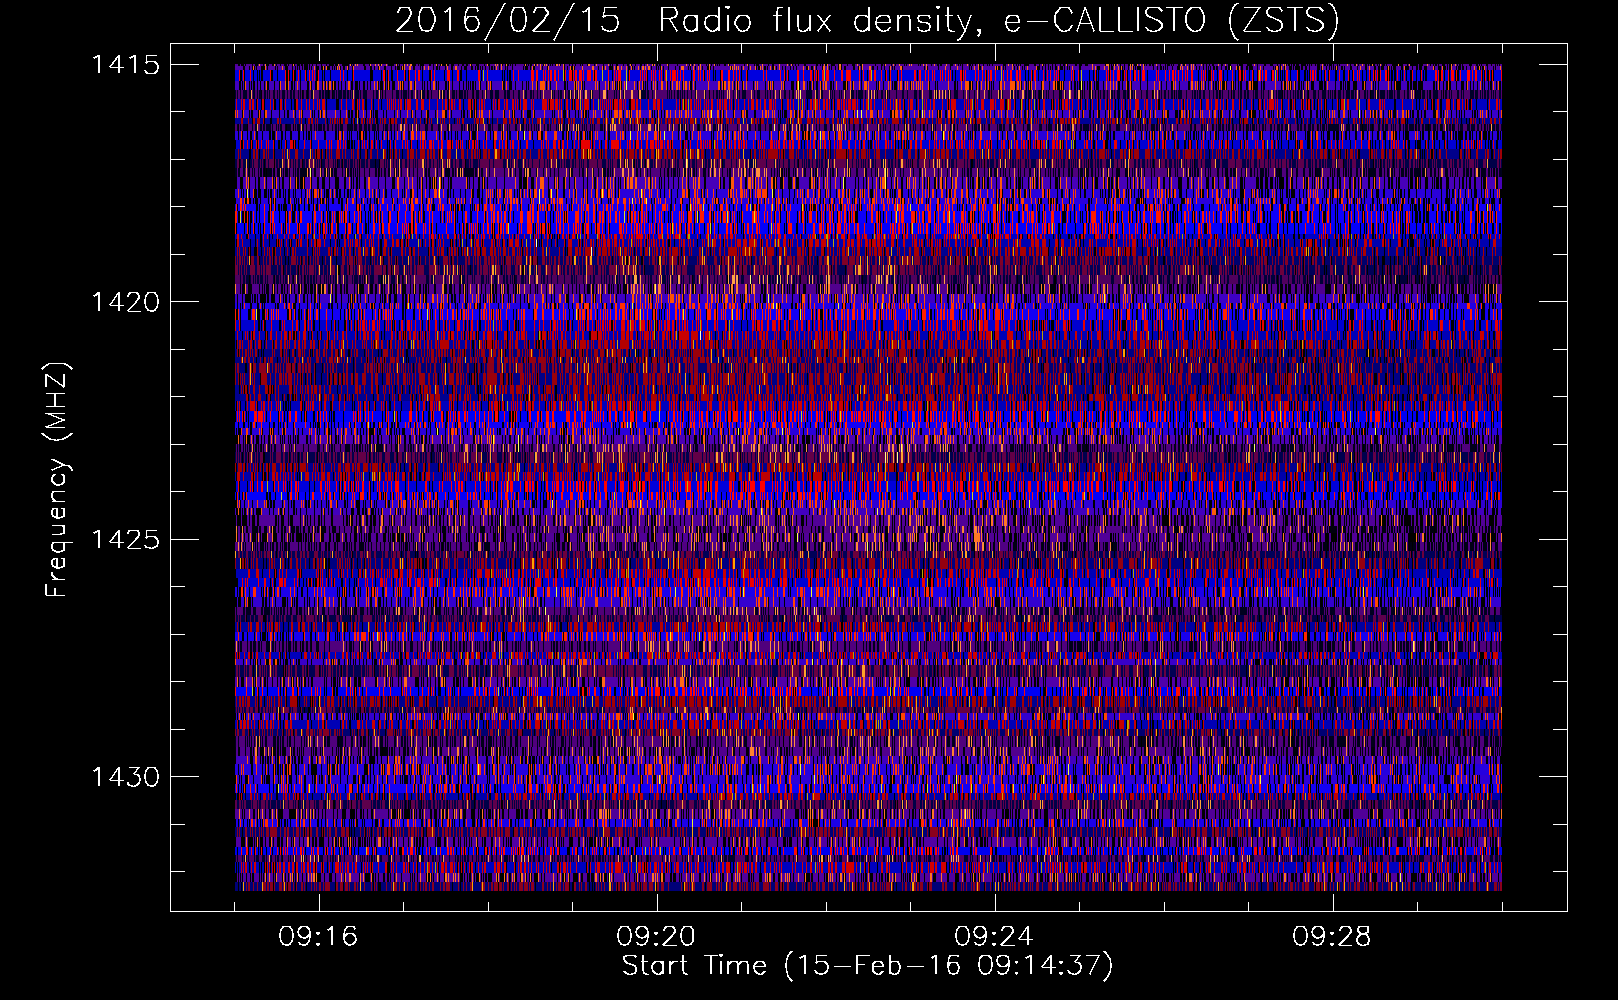Click the 09:20 time tick label
The width and height of the screenshot is (1618, 1000).
[656, 937]
